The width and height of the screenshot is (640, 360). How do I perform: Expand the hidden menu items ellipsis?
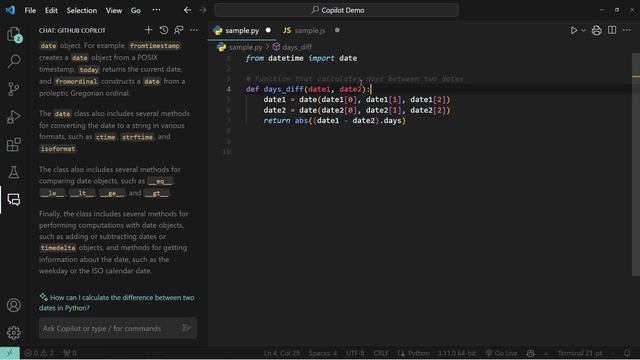[x=156, y=10]
